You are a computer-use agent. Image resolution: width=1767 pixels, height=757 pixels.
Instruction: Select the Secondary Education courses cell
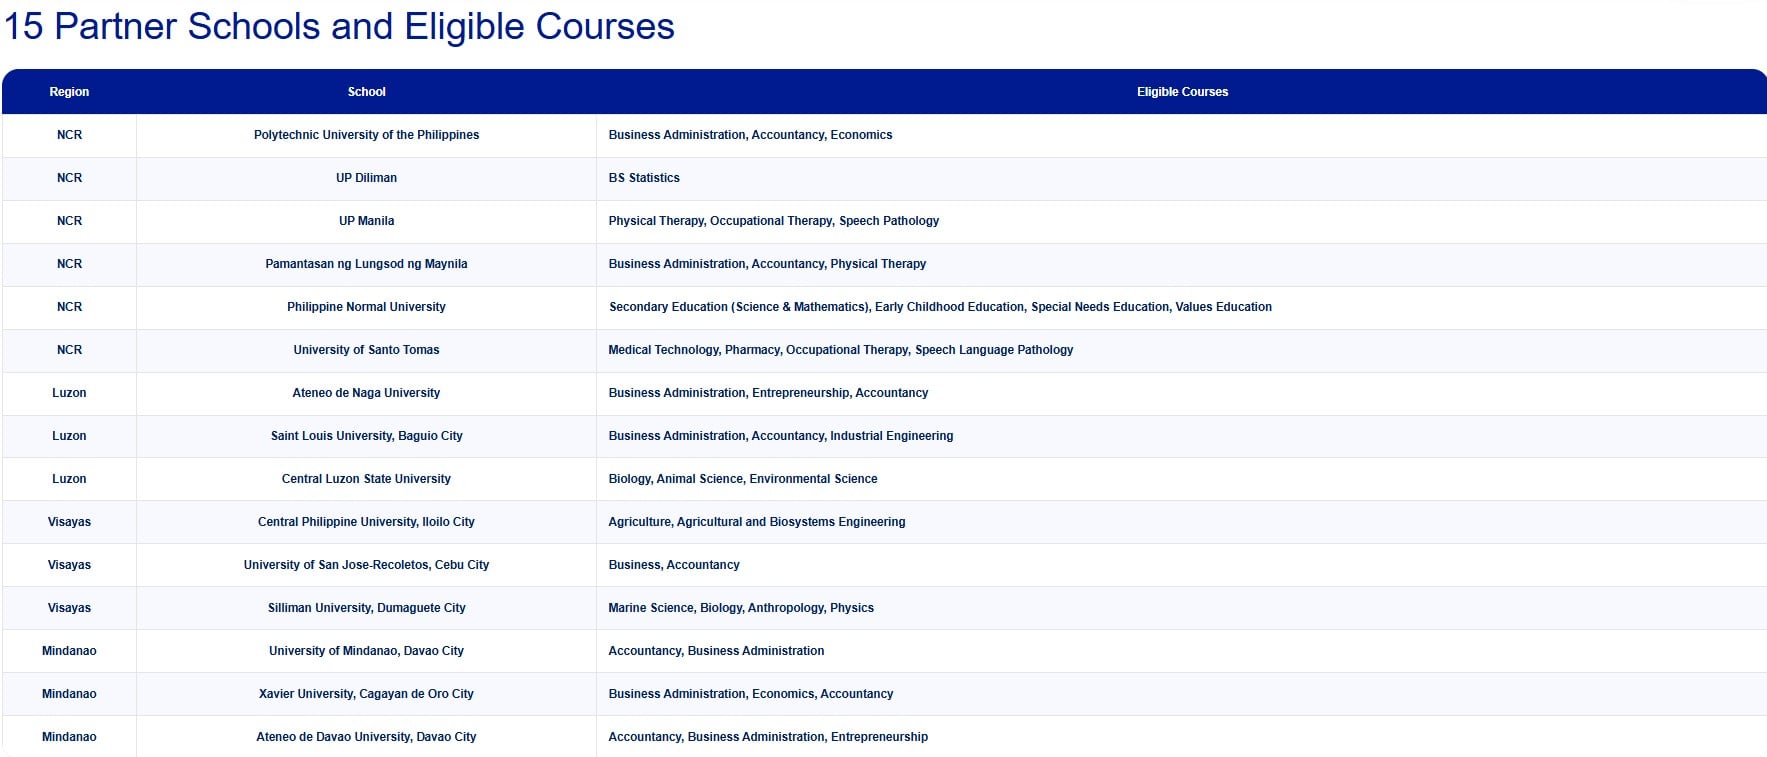tap(1182, 307)
